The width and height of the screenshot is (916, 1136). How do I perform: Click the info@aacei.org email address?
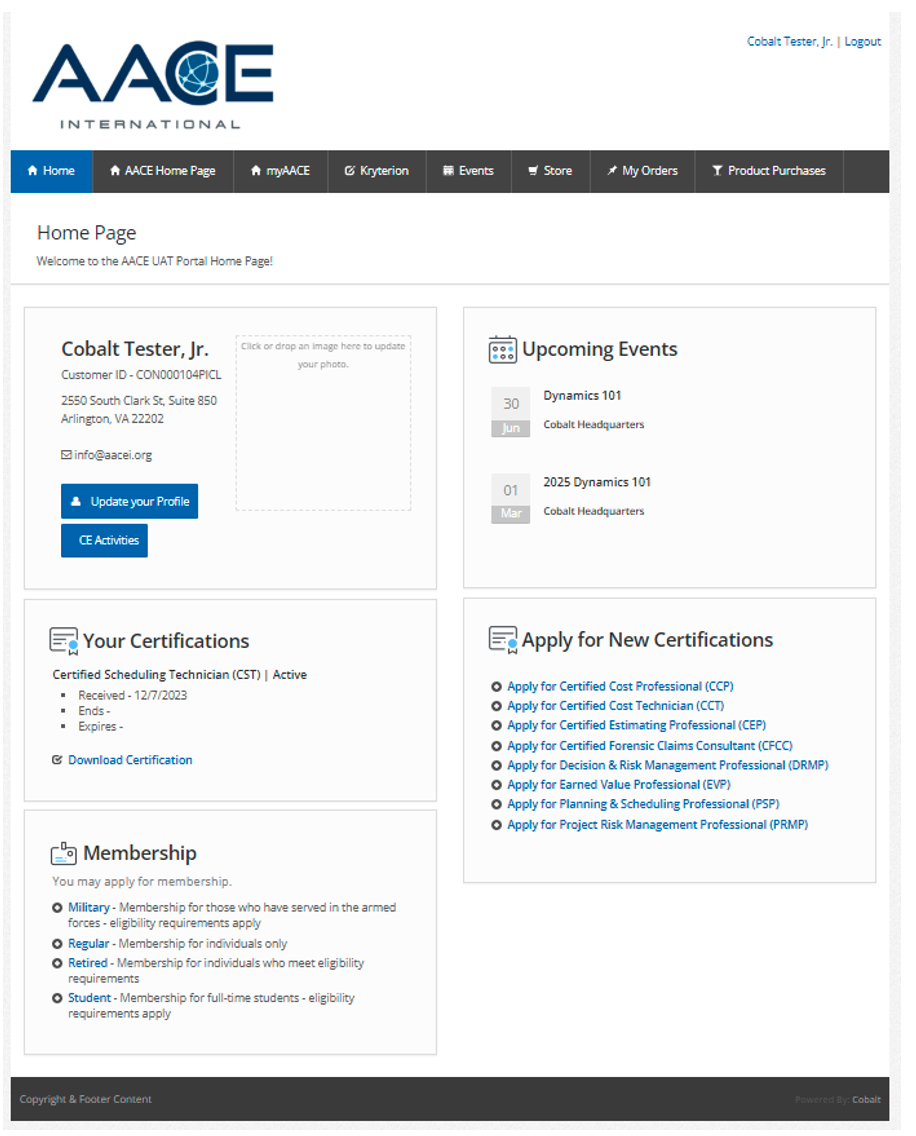113,455
